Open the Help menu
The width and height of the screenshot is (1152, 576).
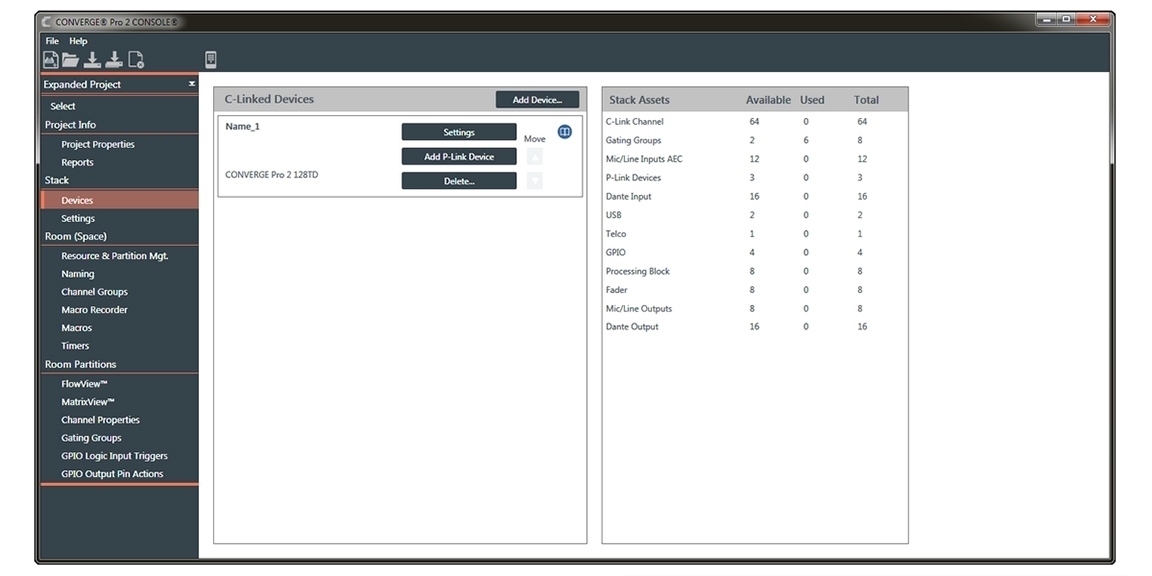(x=78, y=41)
